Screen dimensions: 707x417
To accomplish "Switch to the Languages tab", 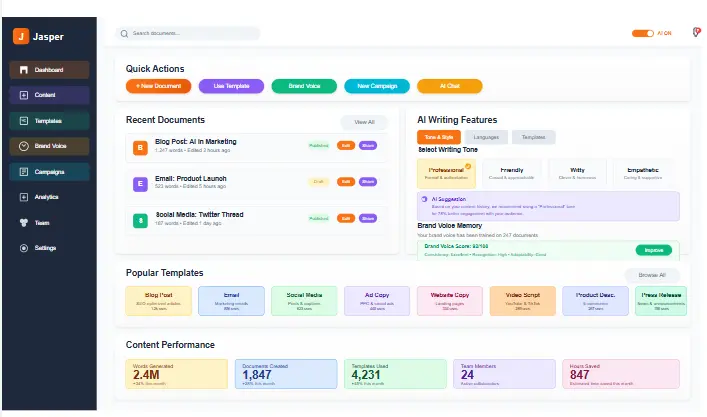I will (486, 137).
